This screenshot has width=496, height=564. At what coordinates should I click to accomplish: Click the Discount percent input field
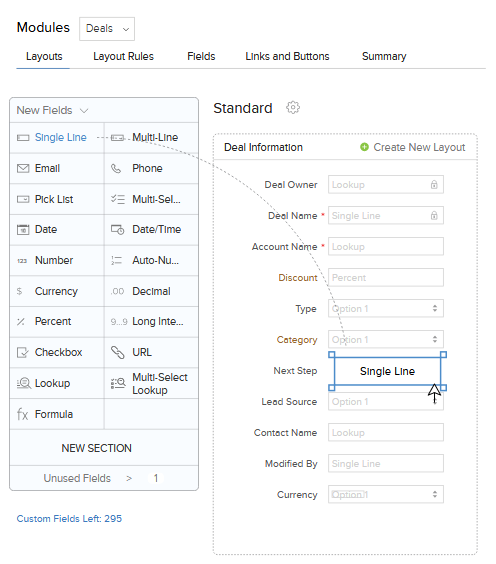[x=386, y=278]
